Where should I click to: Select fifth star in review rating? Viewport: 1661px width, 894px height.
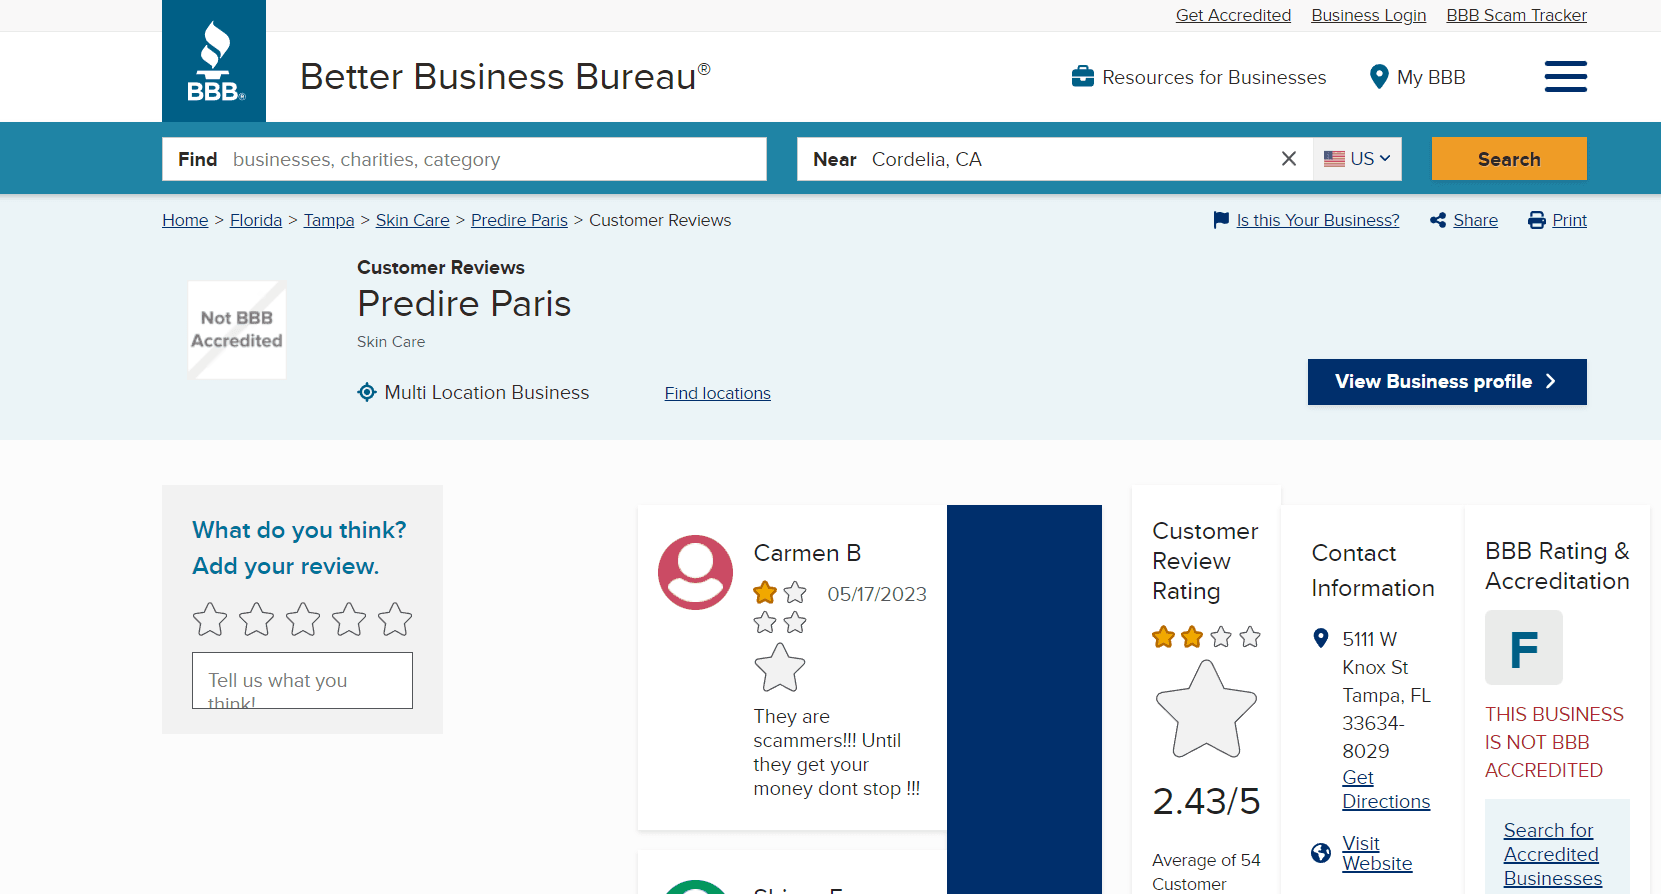tap(395, 619)
